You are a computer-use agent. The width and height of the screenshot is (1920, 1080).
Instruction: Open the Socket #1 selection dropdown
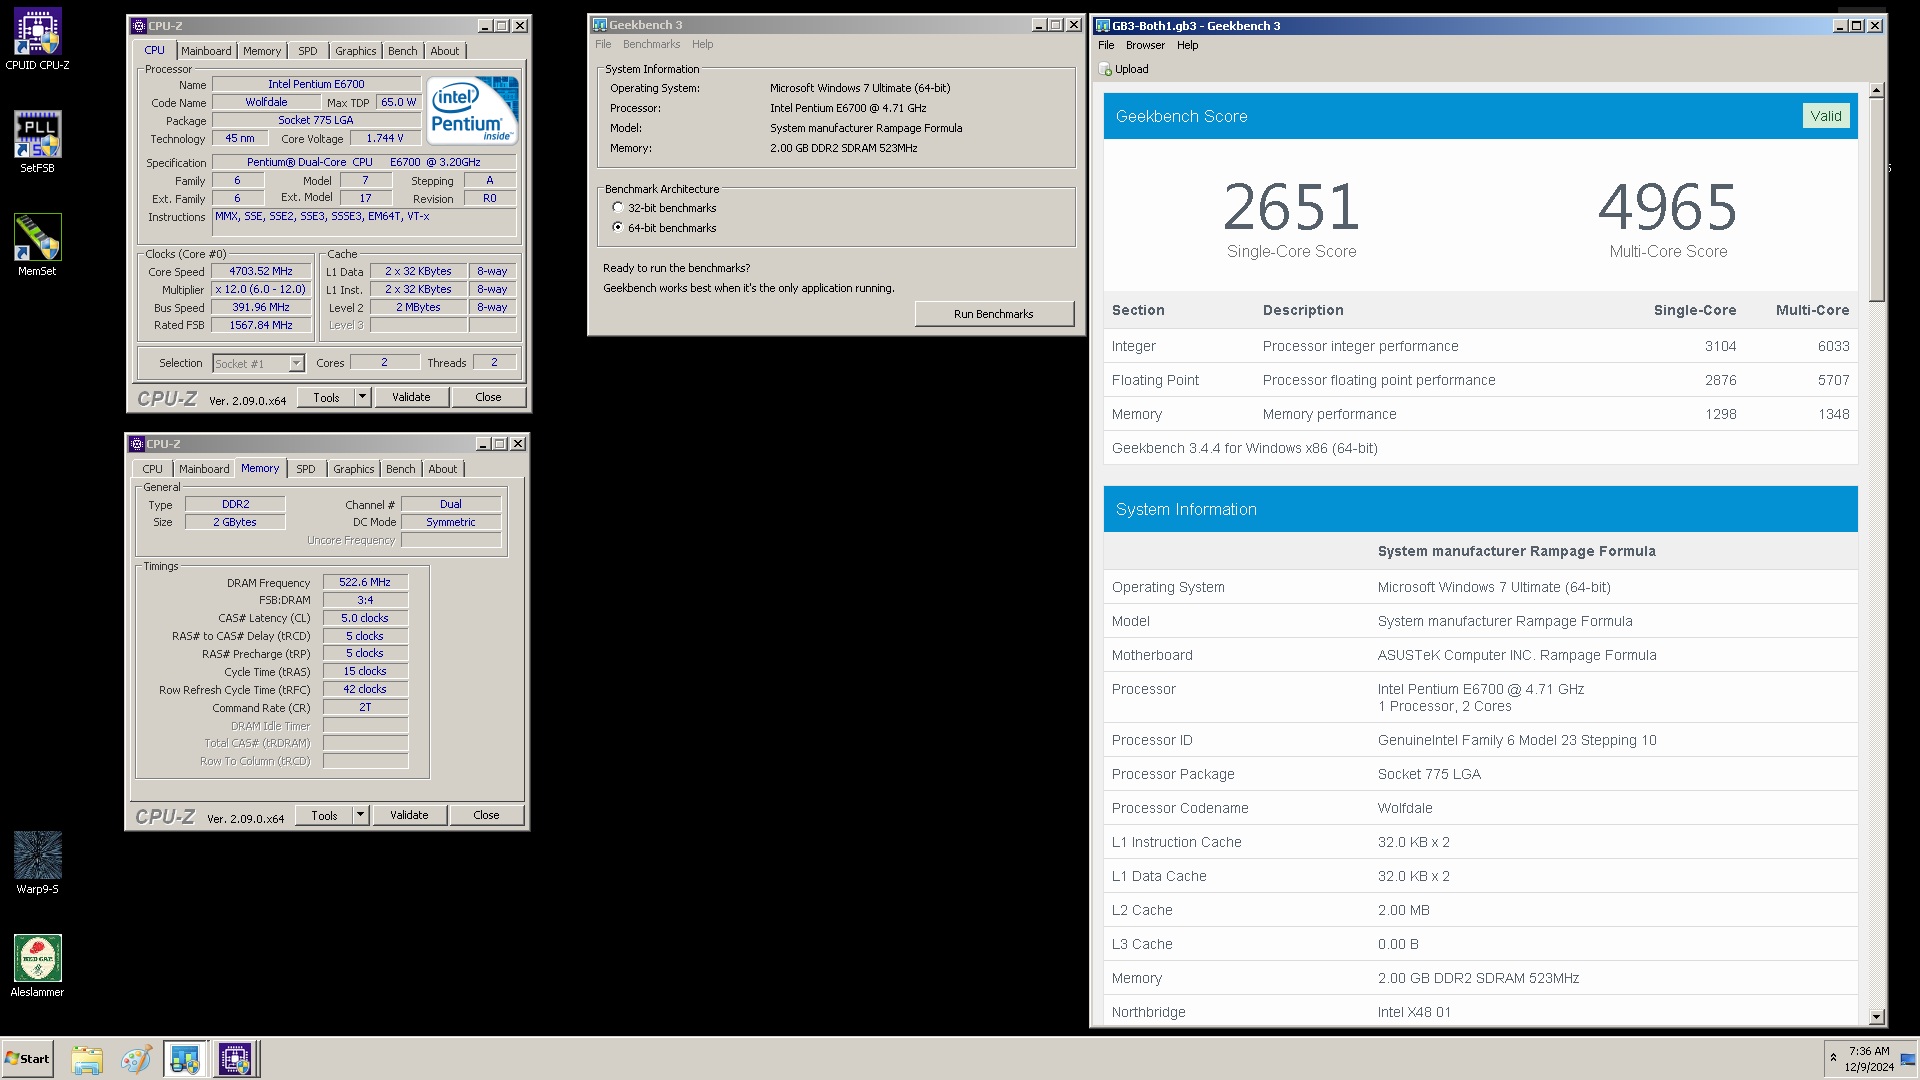[296, 363]
